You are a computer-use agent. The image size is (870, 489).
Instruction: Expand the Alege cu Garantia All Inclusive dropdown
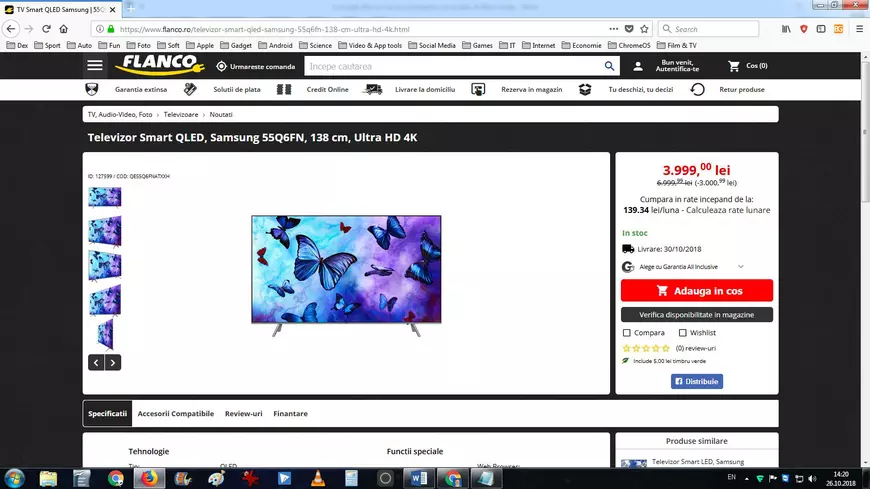click(741, 267)
